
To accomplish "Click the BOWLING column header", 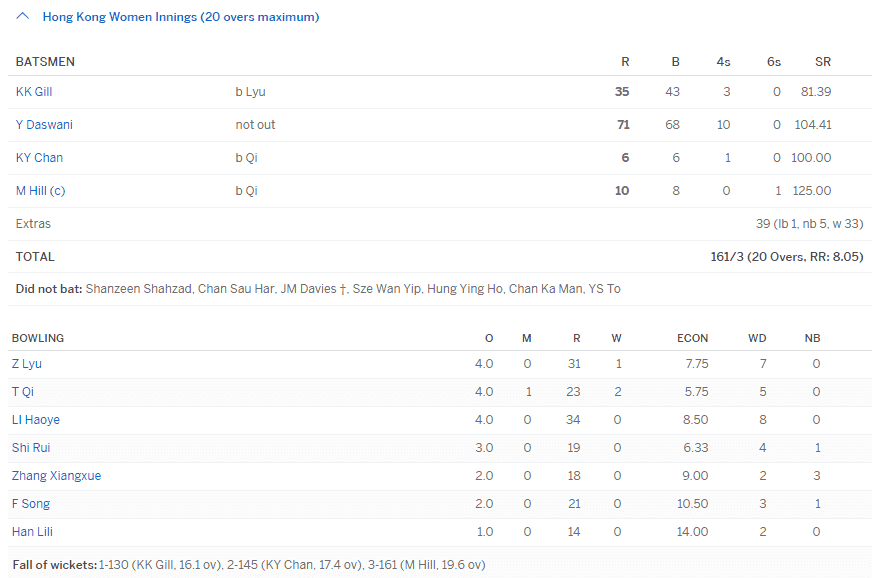I will (38, 338).
